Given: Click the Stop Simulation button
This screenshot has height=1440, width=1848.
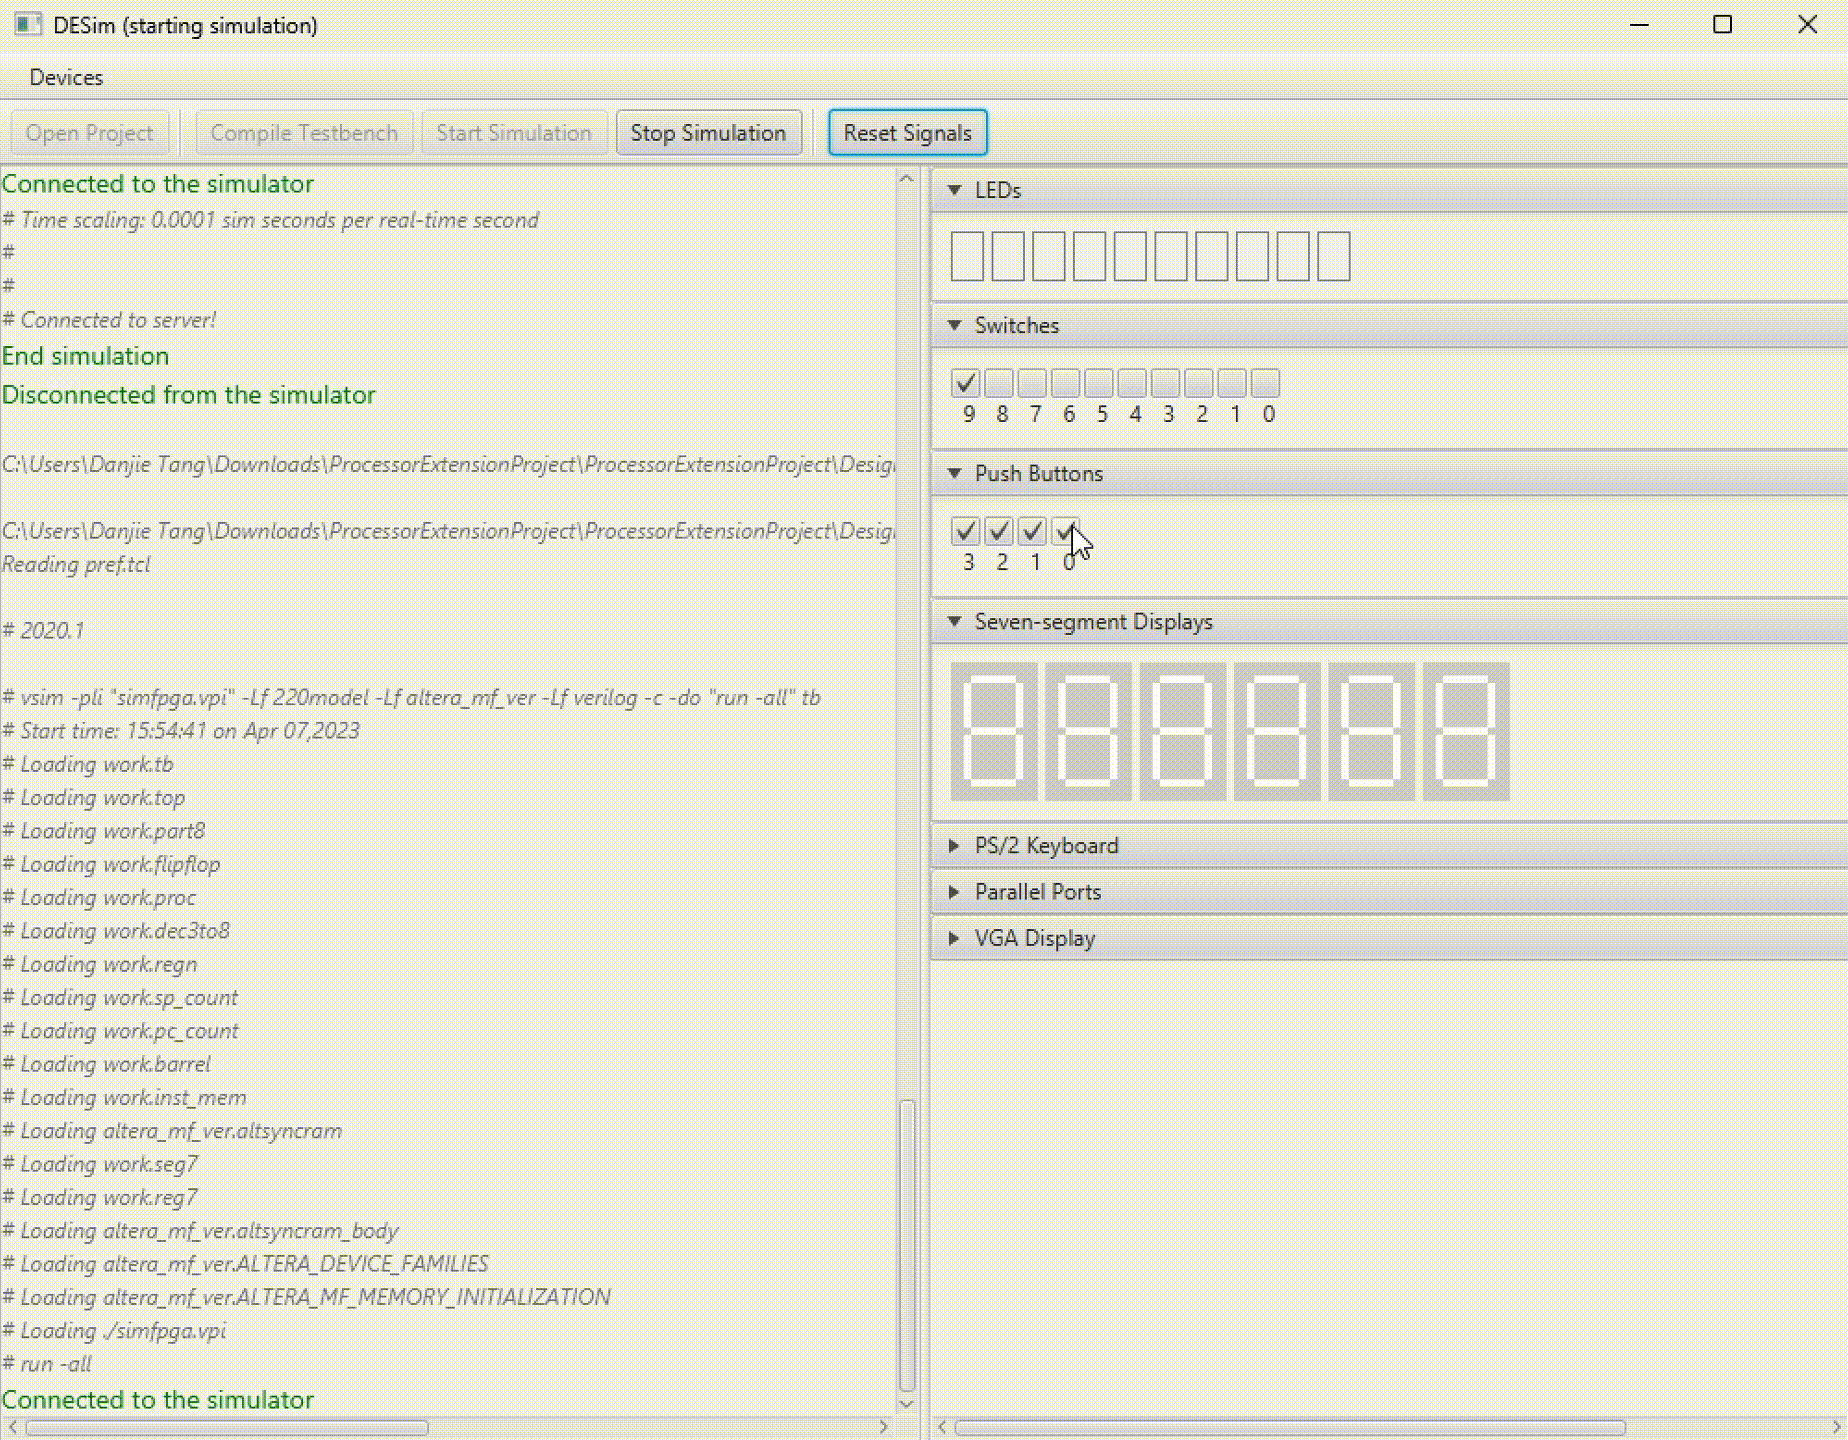Looking at the screenshot, I should coord(708,133).
